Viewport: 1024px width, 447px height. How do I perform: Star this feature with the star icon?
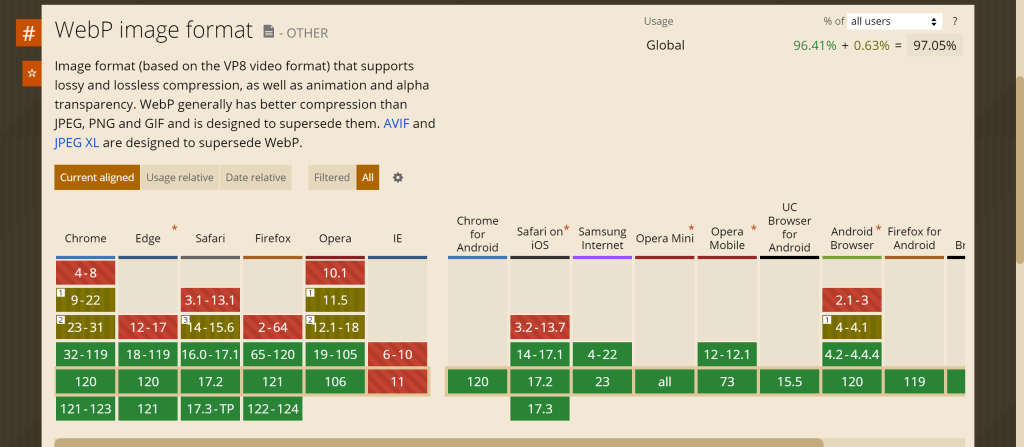point(32,74)
